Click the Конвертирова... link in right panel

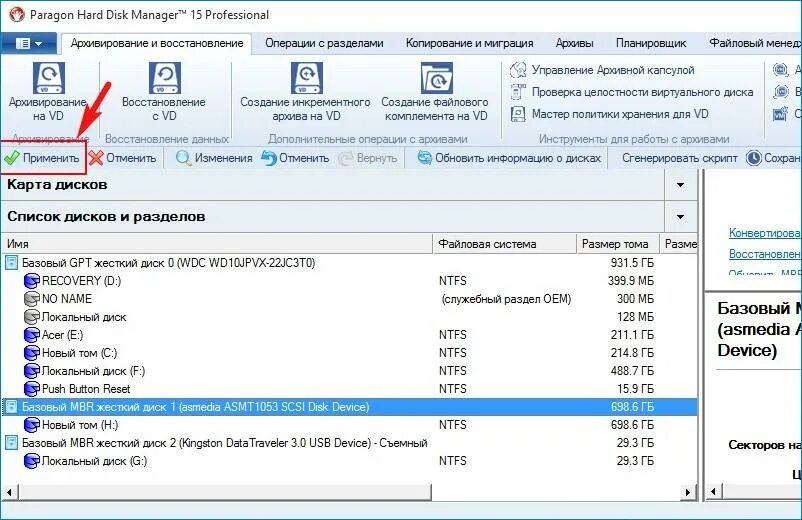765,233
